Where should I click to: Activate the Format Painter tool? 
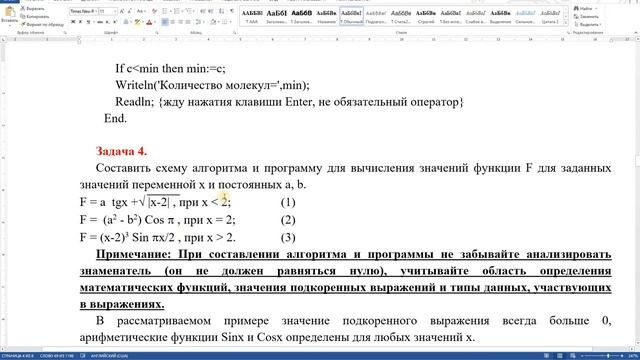tap(42, 24)
